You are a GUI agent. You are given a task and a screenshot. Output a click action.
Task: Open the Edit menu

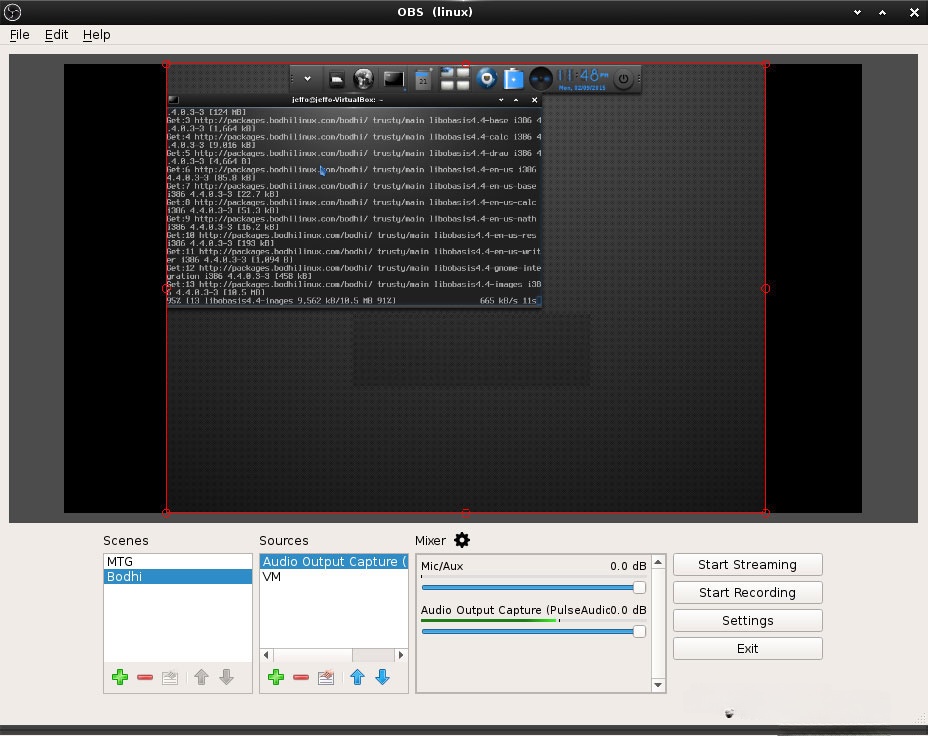(x=56, y=35)
